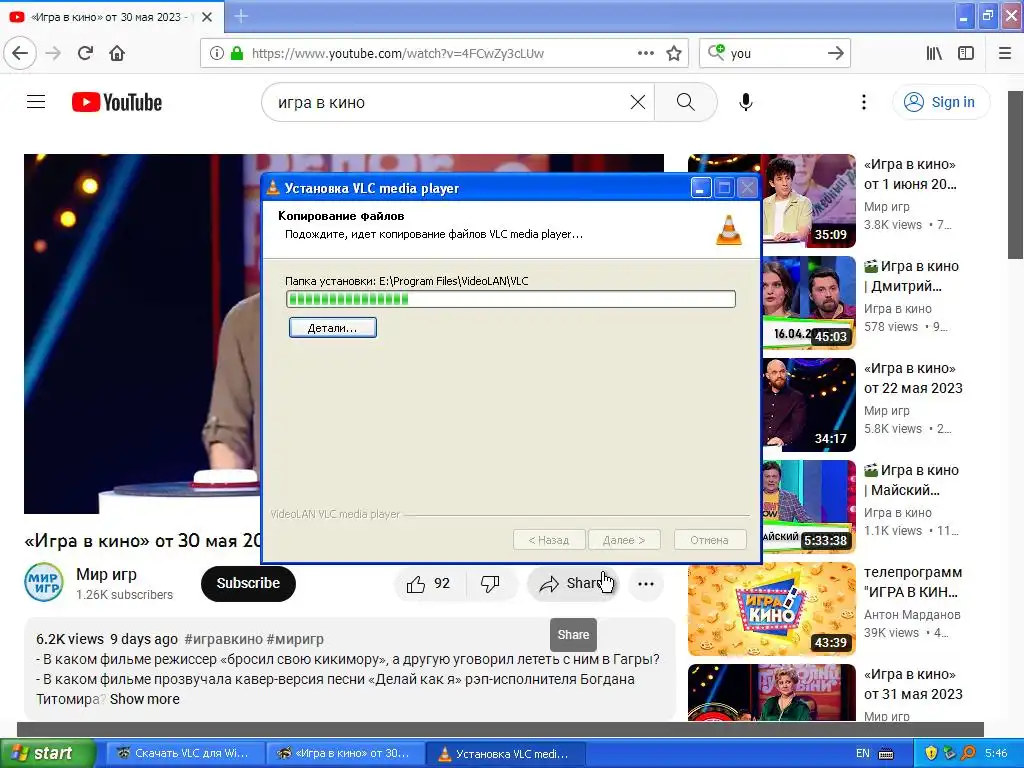Go back with the browser back arrow
The image size is (1024, 768).
pos(20,53)
